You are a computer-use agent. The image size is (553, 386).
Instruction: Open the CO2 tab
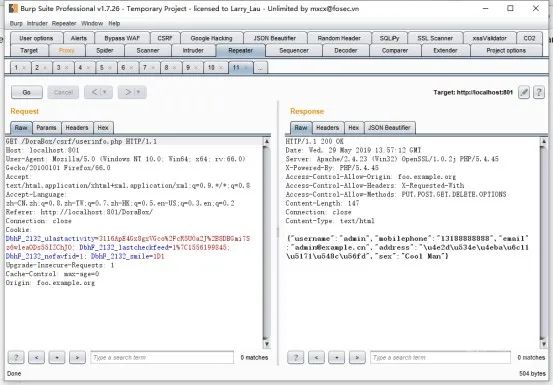tap(529, 38)
